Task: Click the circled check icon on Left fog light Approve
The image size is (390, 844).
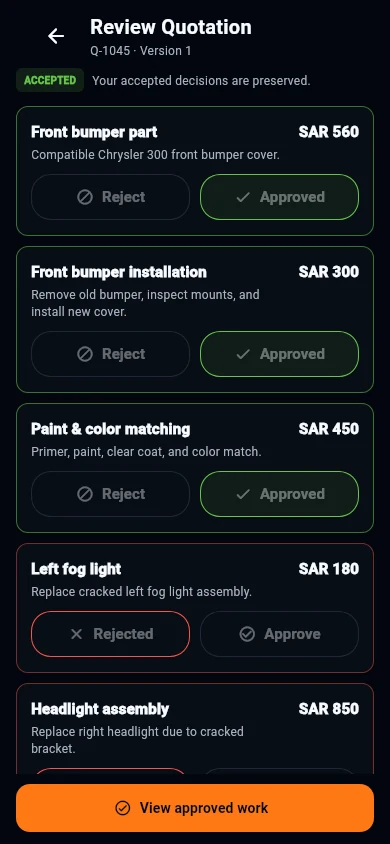Action: point(247,634)
